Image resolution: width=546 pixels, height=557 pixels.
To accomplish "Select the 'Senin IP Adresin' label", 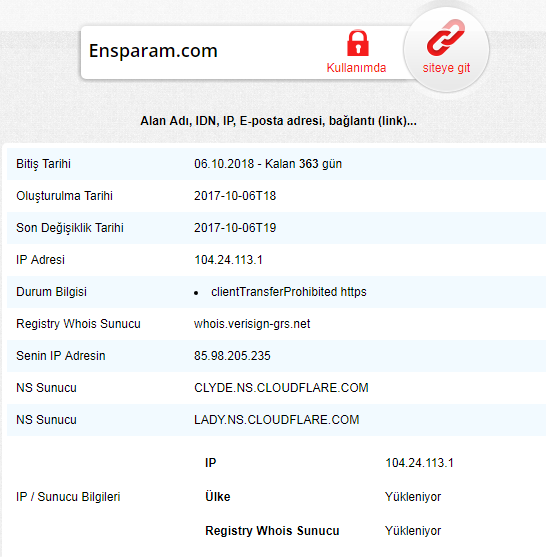I will coord(60,356).
